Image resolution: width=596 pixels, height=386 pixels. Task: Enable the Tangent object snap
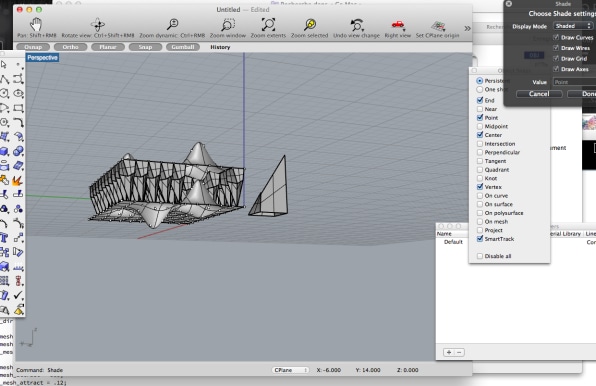click(480, 161)
